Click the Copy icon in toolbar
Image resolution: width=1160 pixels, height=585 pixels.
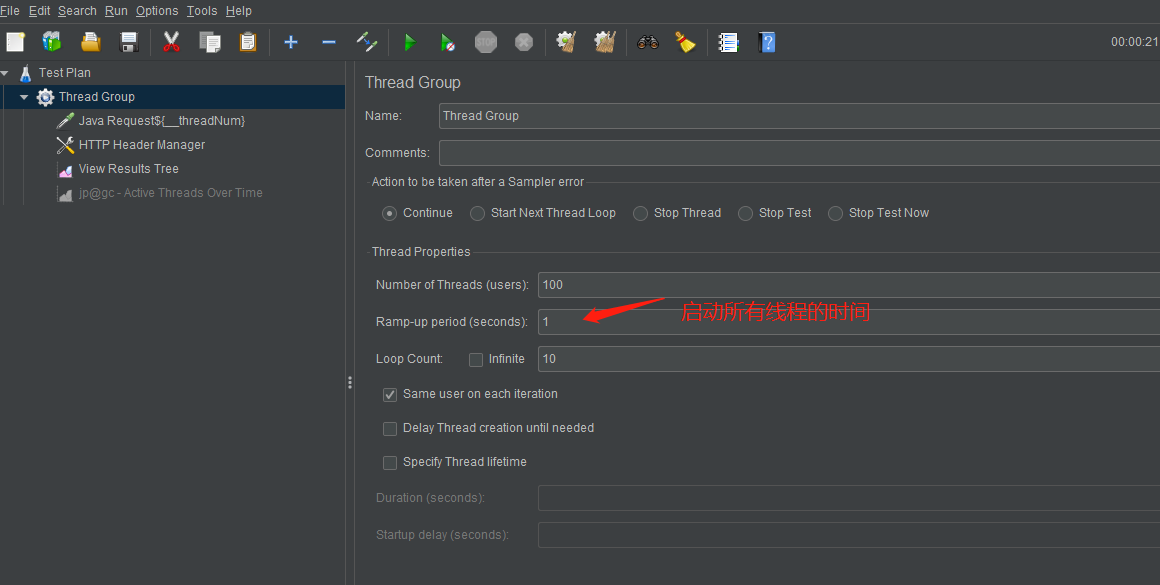pyautogui.click(x=210, y=42)
